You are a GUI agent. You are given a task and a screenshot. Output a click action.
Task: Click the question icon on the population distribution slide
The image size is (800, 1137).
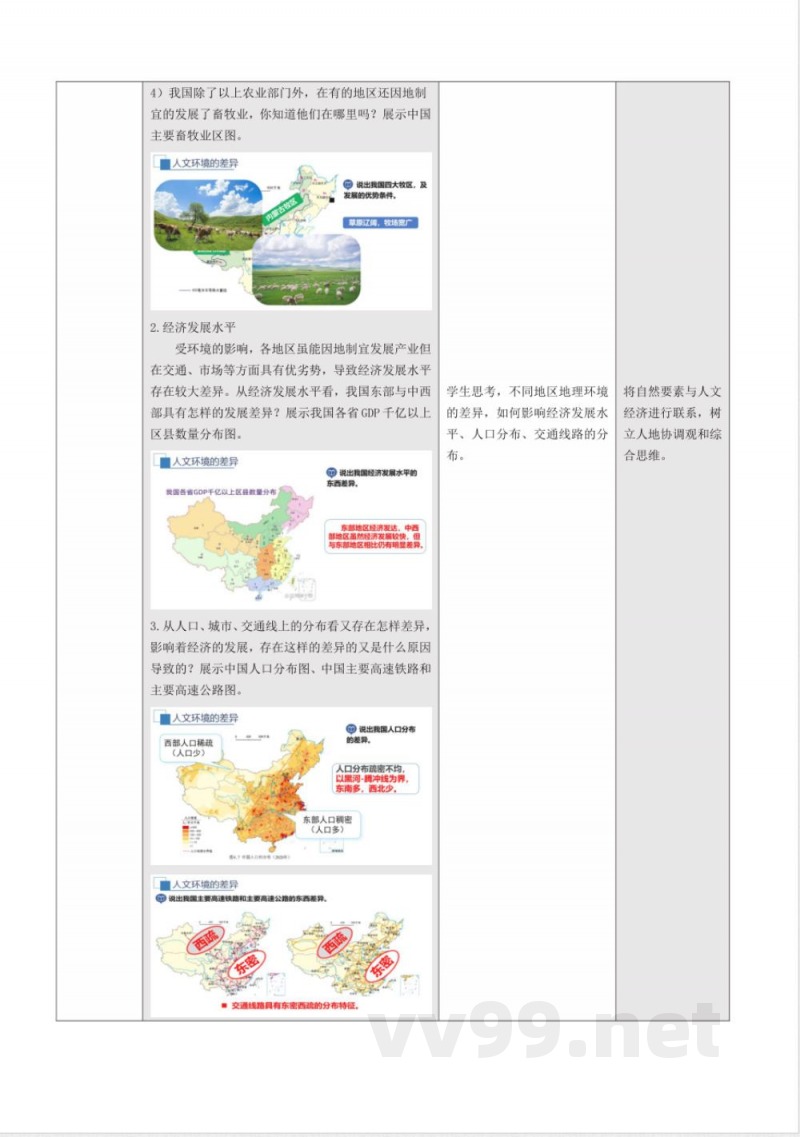[x=349, y=729]
